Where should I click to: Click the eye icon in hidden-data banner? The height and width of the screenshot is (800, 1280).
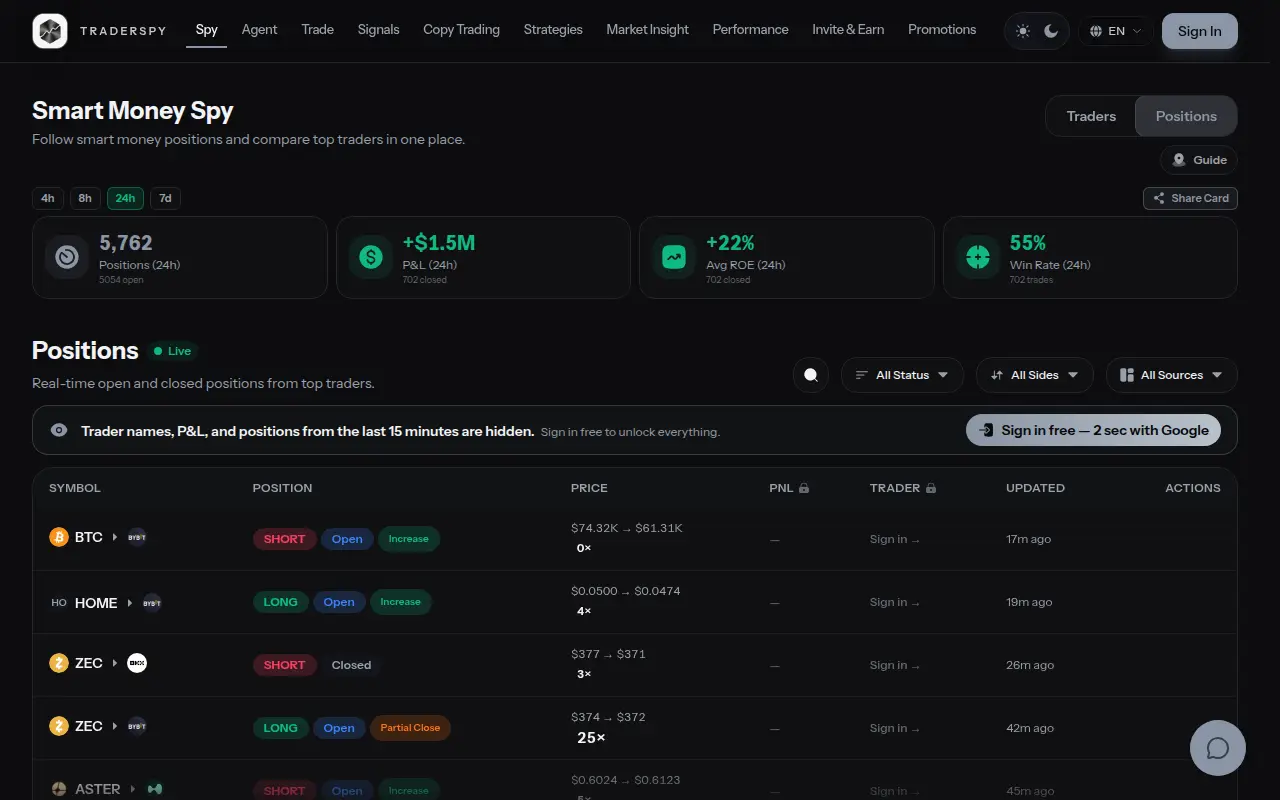(x=59, y=430)
